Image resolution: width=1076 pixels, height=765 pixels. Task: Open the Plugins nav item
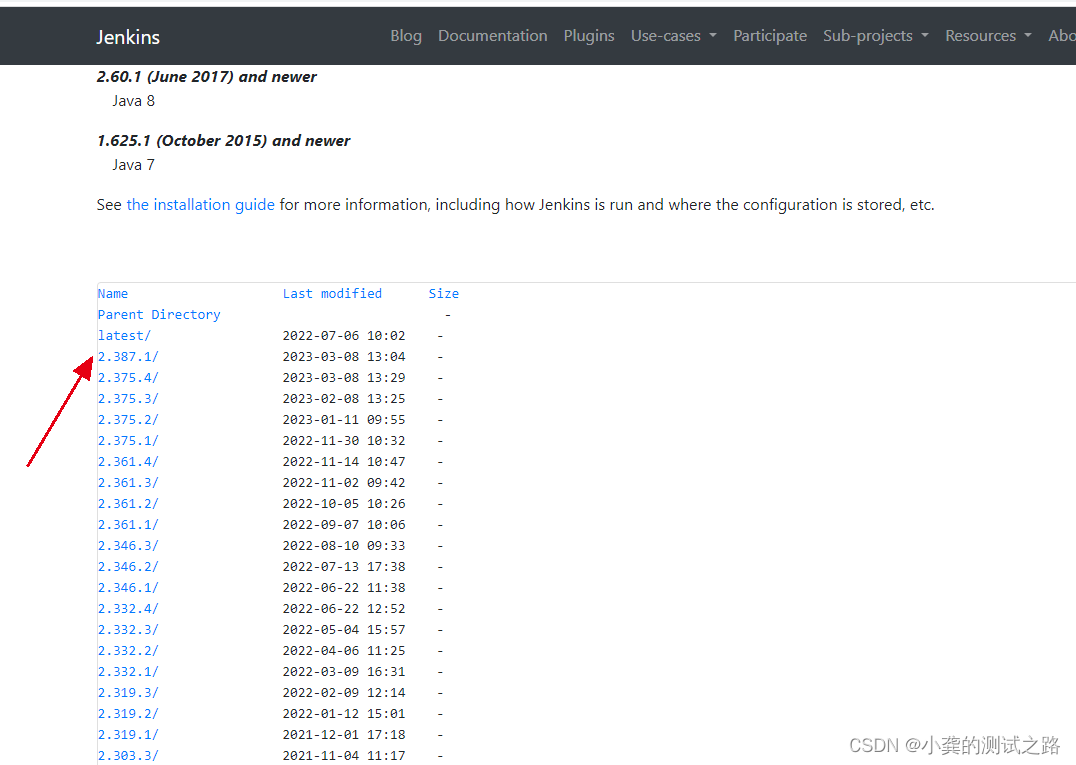pyautogui.click(x=589, y=36)
